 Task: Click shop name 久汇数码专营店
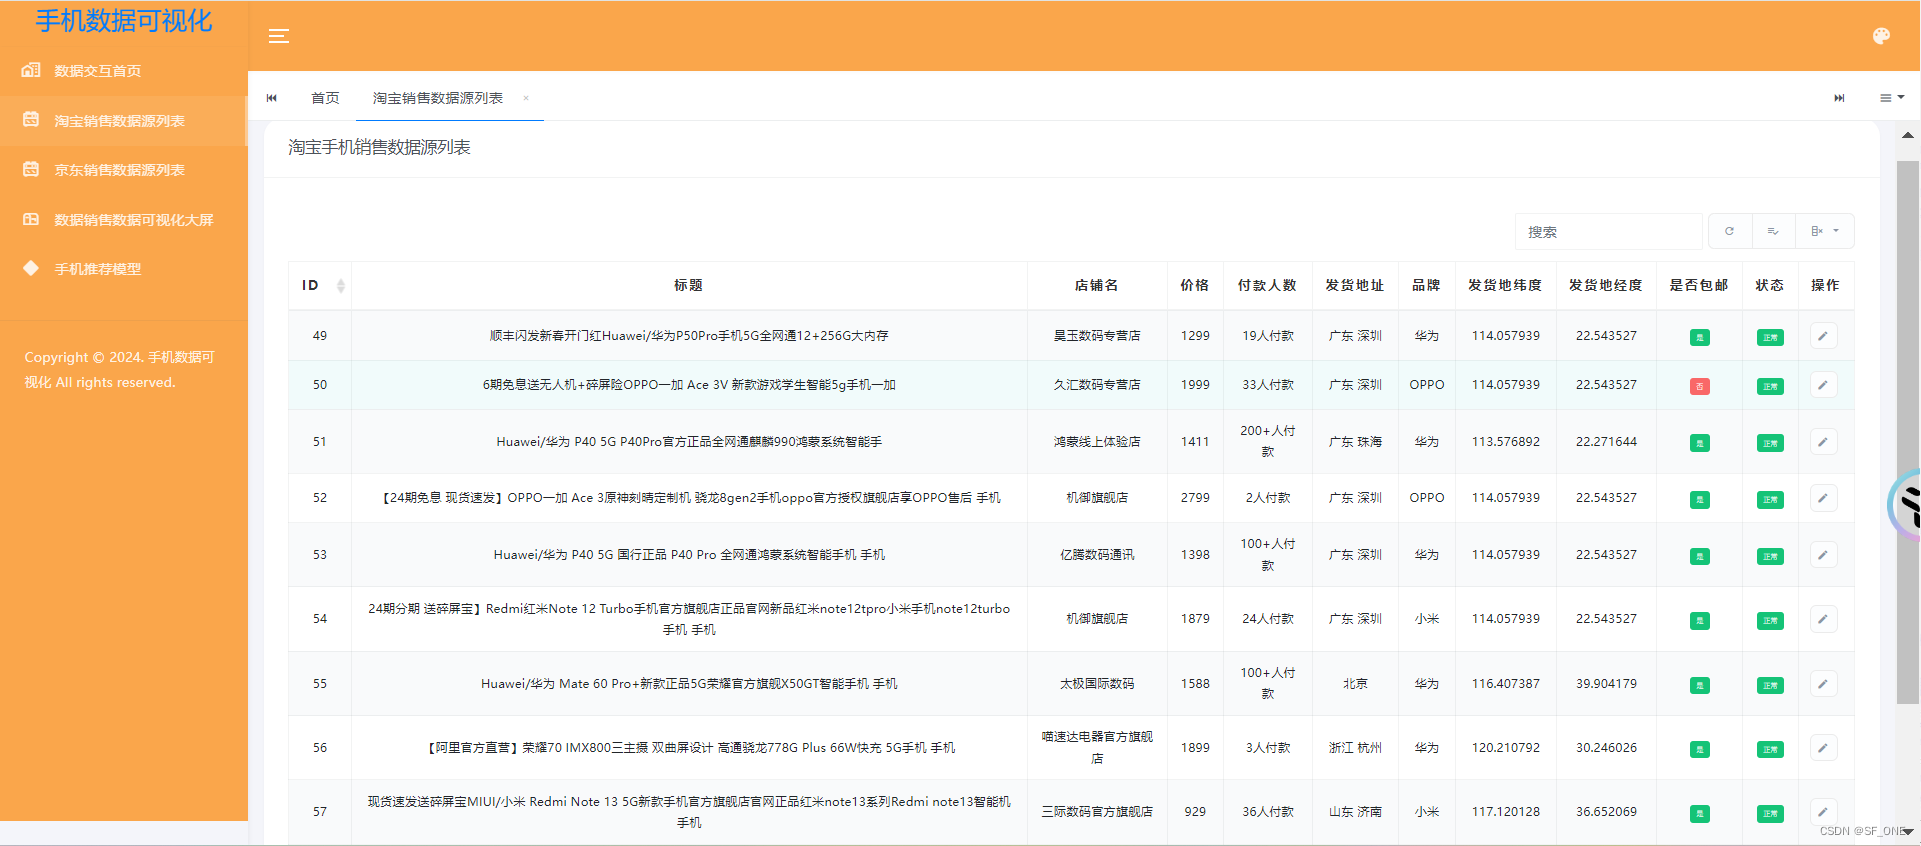(x=1097, y=385)
